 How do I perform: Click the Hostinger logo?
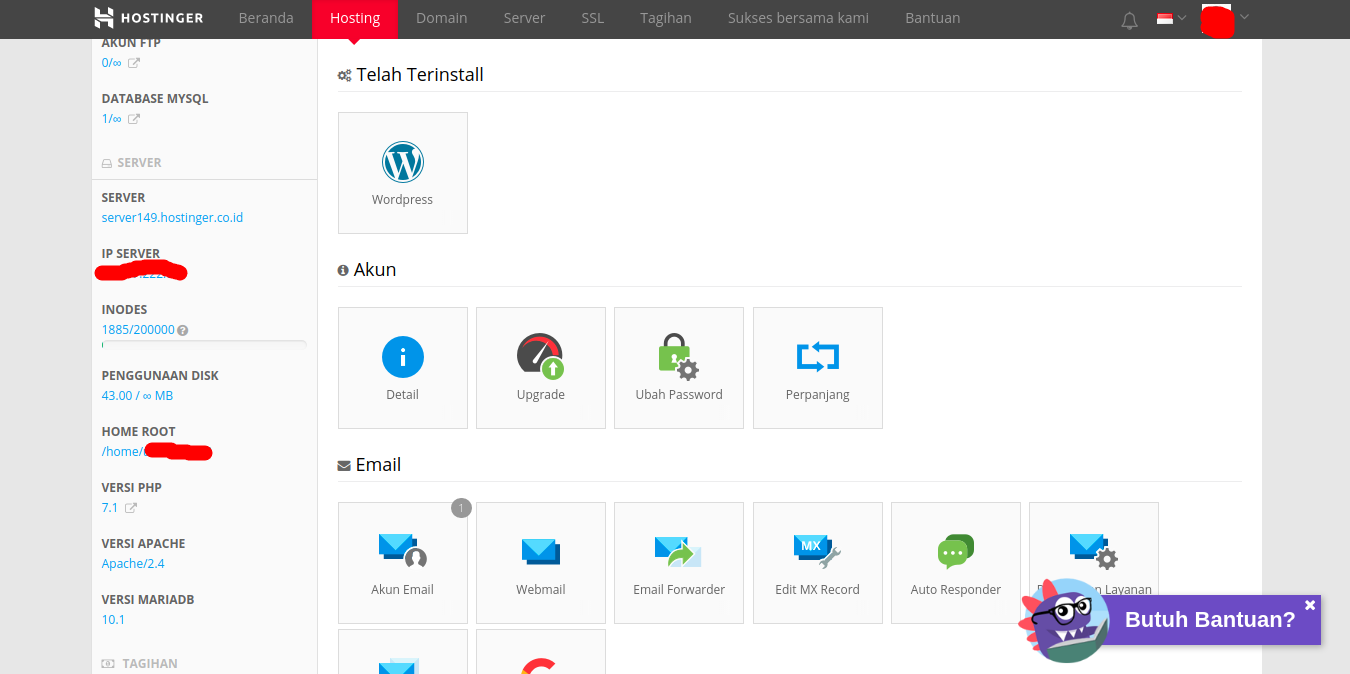[148, 18]
